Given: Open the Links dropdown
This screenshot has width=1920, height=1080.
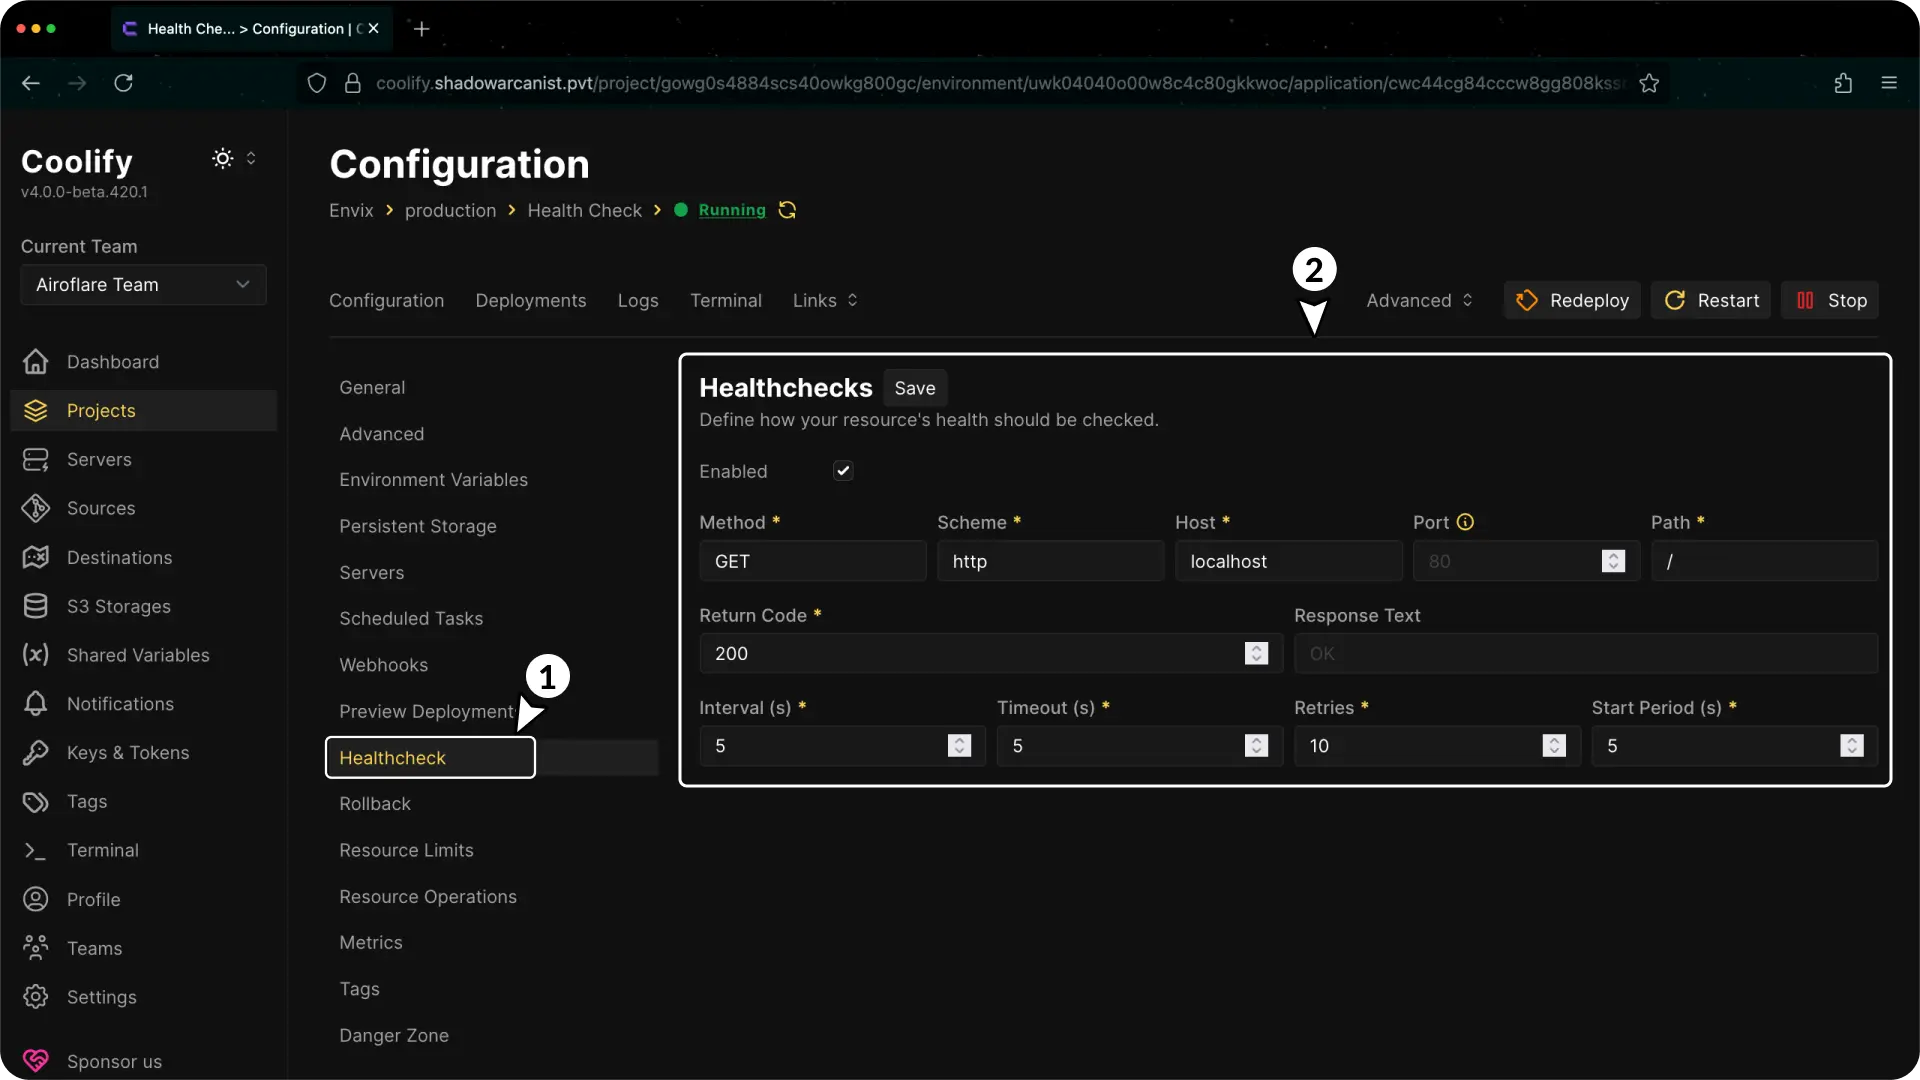Looking at the screenshot, I should (825, 301).
